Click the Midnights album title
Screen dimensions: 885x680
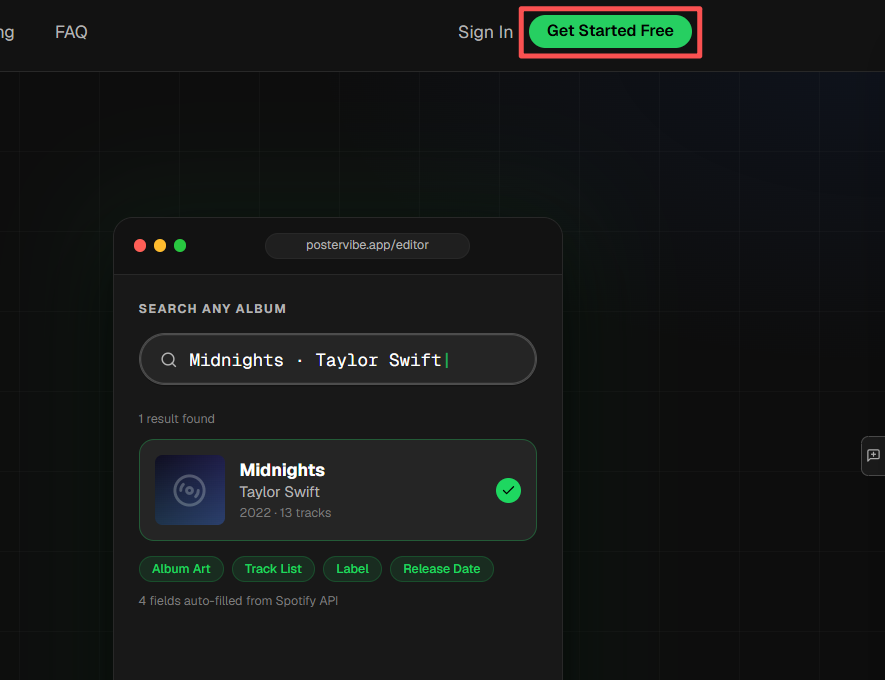pos(282,470)
